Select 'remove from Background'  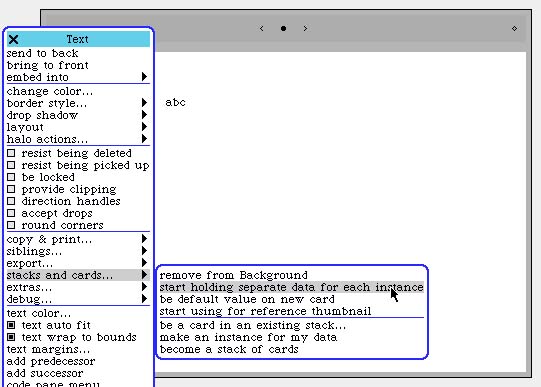(292, 275)
